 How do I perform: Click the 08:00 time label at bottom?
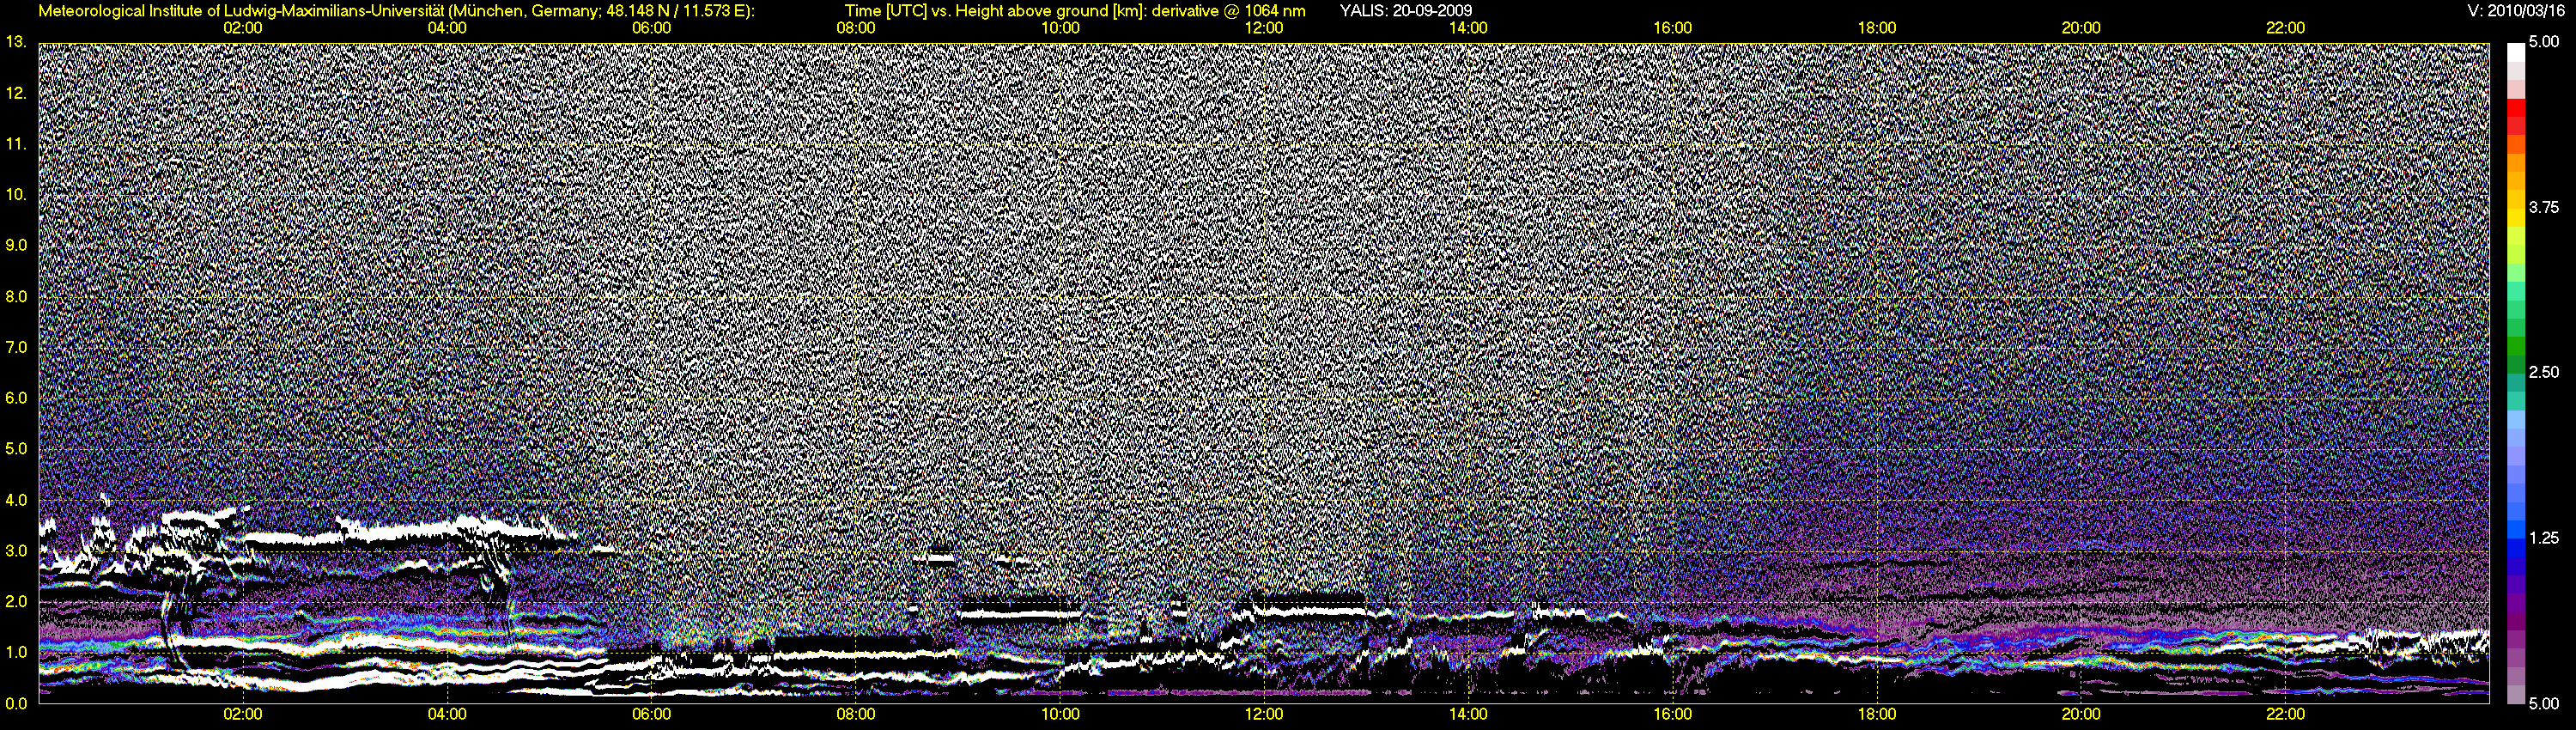(x=856, y=714)
